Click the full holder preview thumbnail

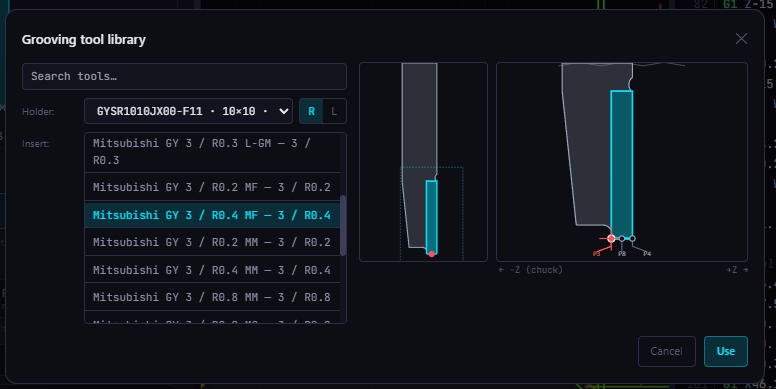[x=423, y=162]
